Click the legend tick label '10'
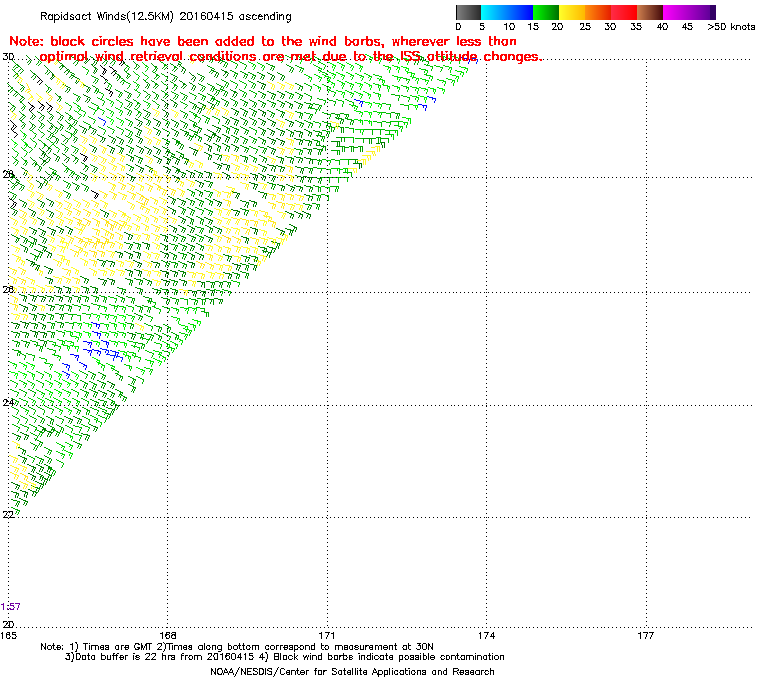The height and width of the screenshot is (688, 760). pyautogui.click(x=509, y=27)
